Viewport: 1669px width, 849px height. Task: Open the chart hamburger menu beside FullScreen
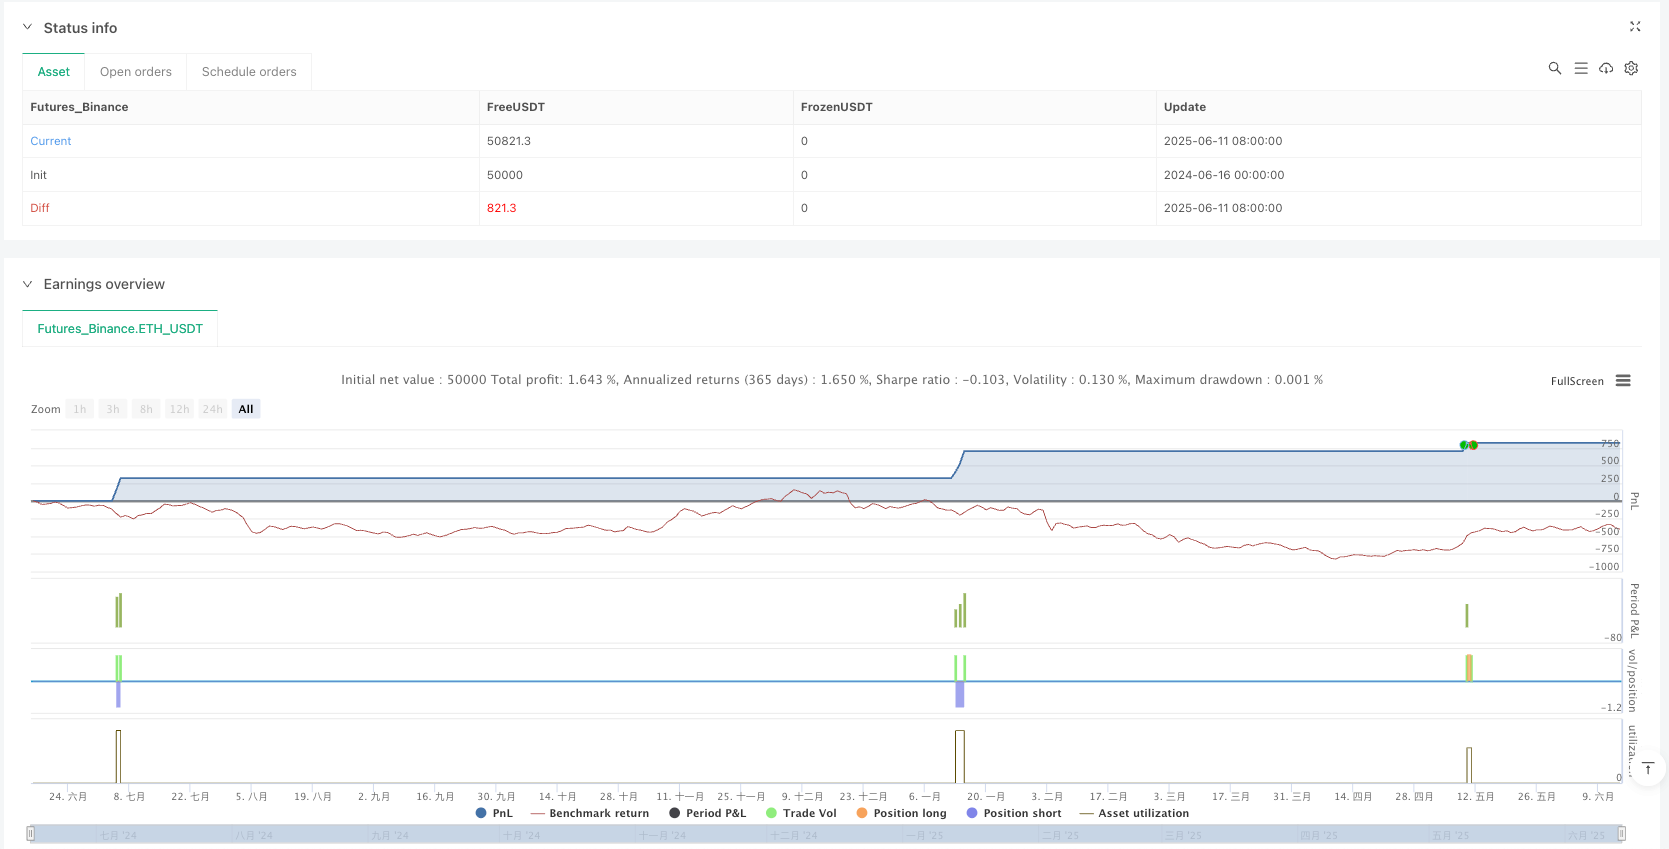click(x=1623, y=381)
